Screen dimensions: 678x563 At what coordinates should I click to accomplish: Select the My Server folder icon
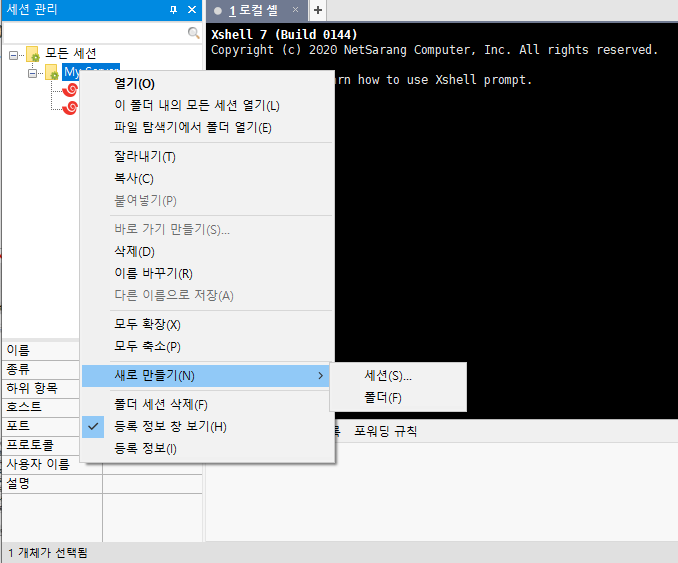pyautogui.click(x=52, y=72)
